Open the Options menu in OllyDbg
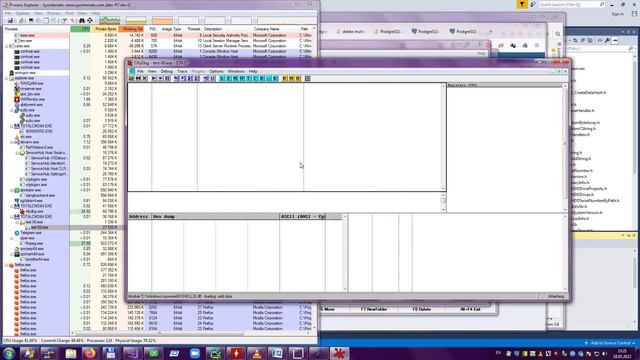The image size is (640, 360). click(x=216, y=71)
